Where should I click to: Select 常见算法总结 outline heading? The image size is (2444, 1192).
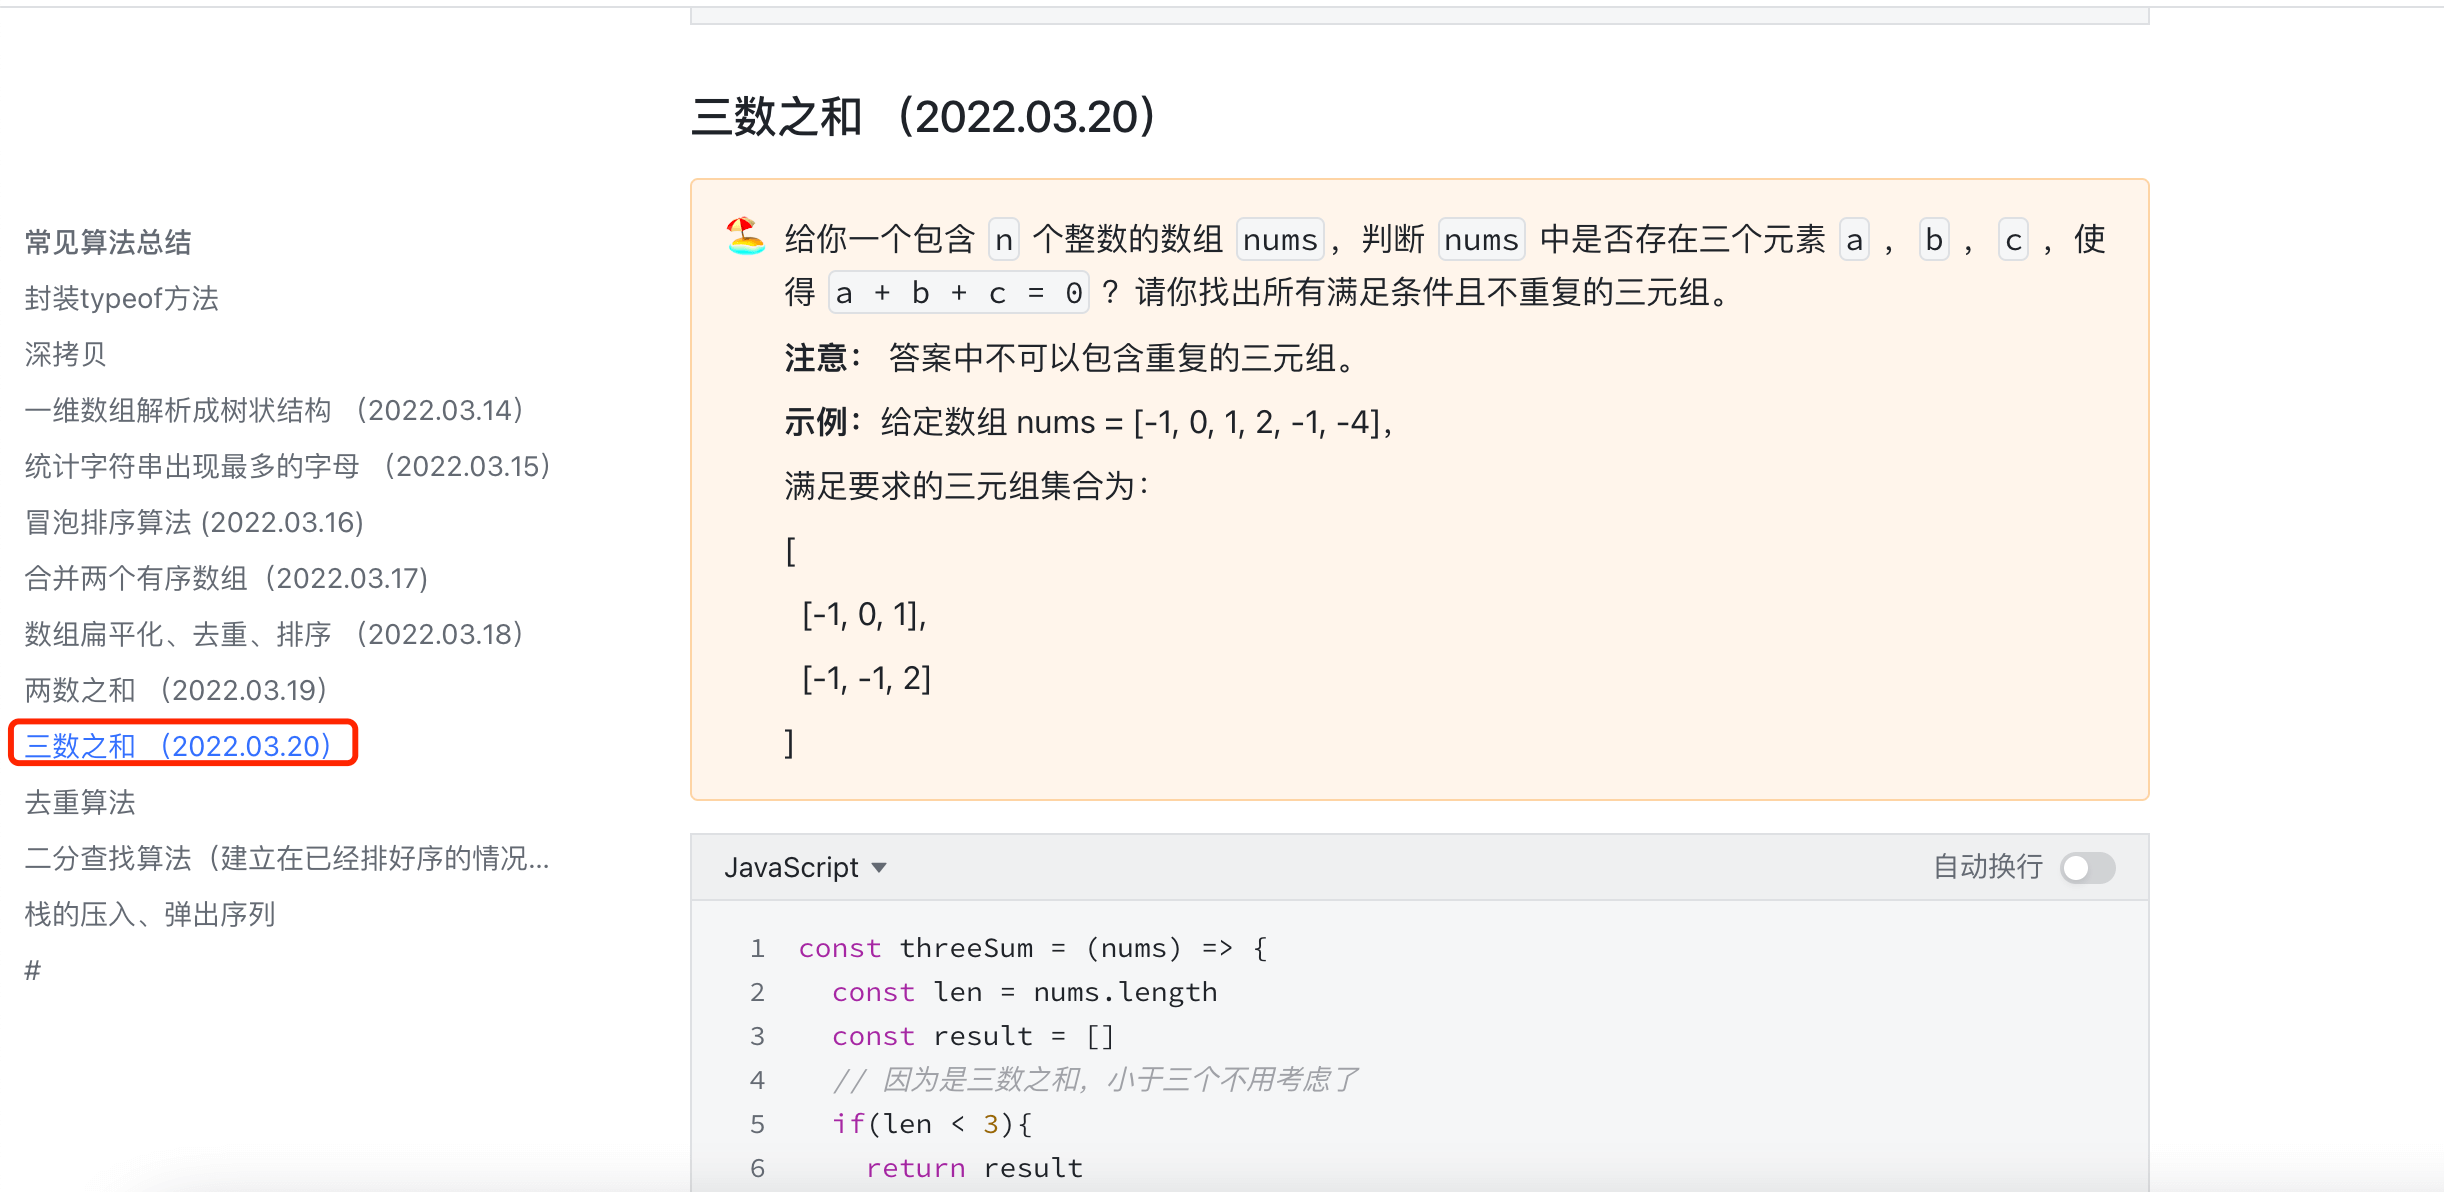tap(108, 242)
